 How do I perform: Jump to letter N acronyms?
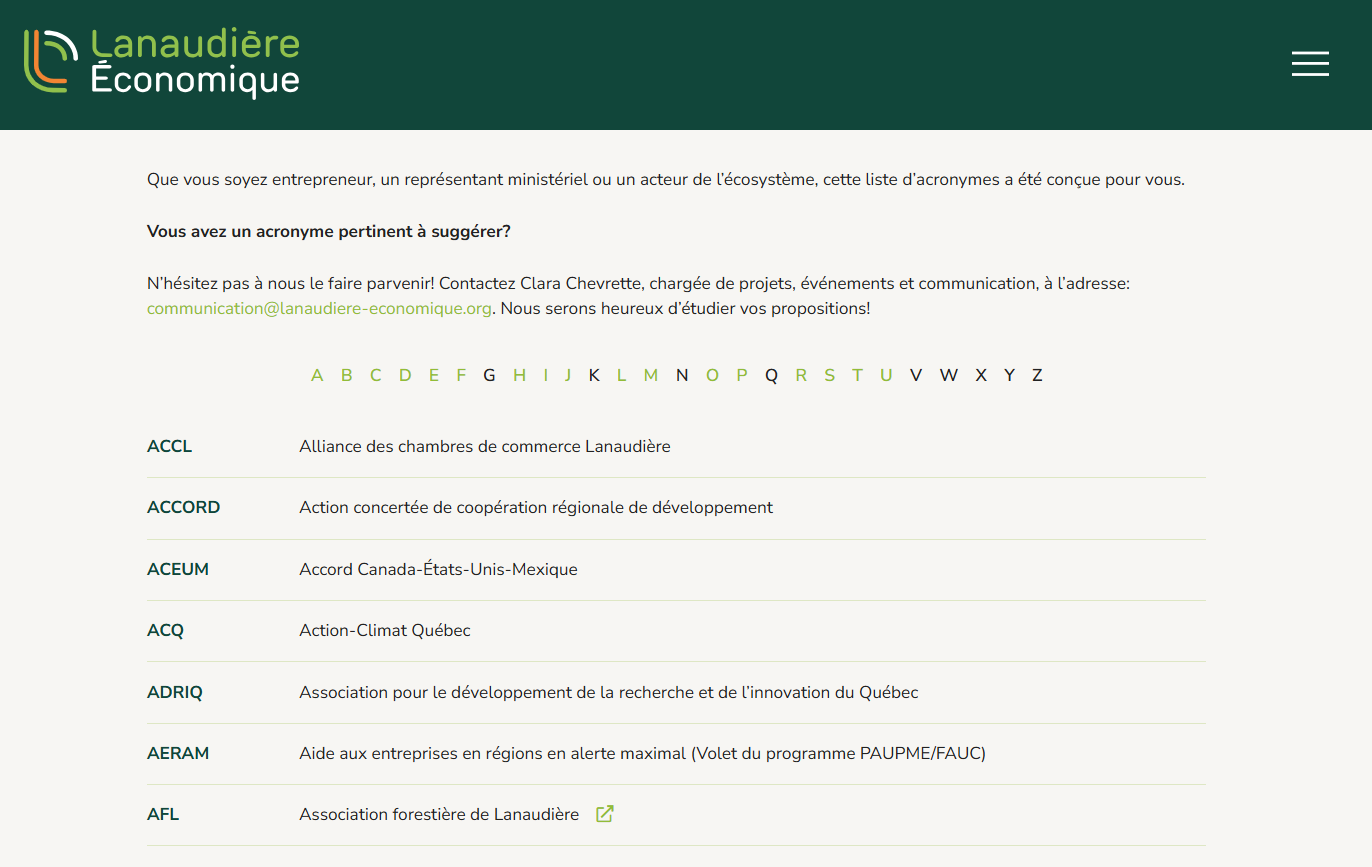pos(682,376)
